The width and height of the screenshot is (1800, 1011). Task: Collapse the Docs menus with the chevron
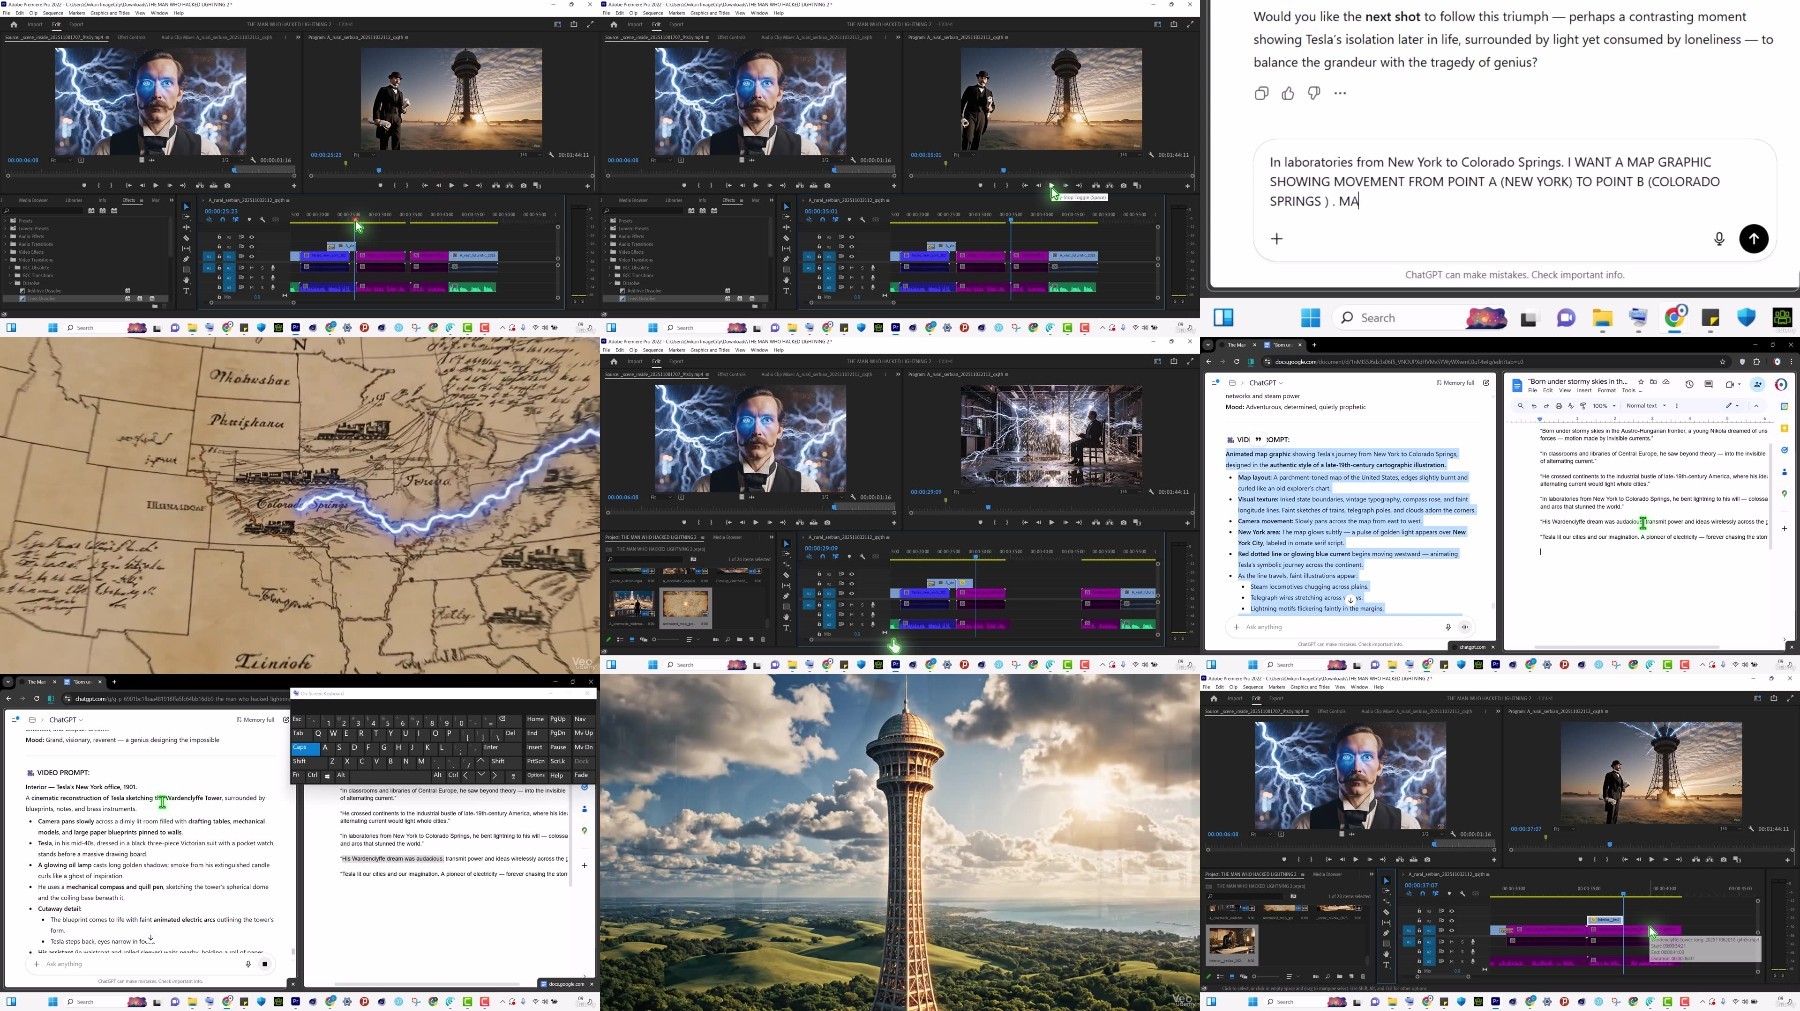coord(1756,406)
